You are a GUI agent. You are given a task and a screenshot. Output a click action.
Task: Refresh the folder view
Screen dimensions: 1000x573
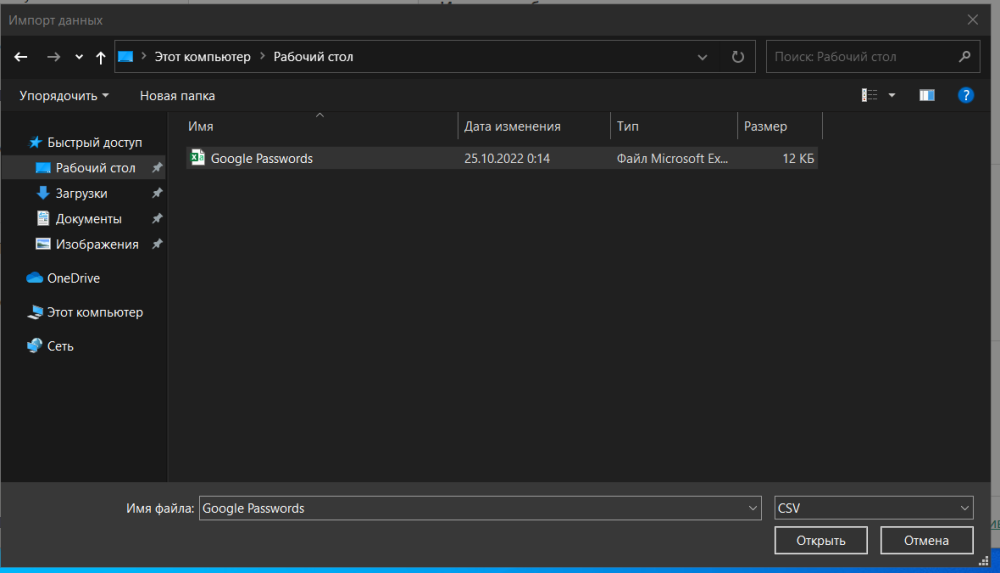click(x=738, y=57)
